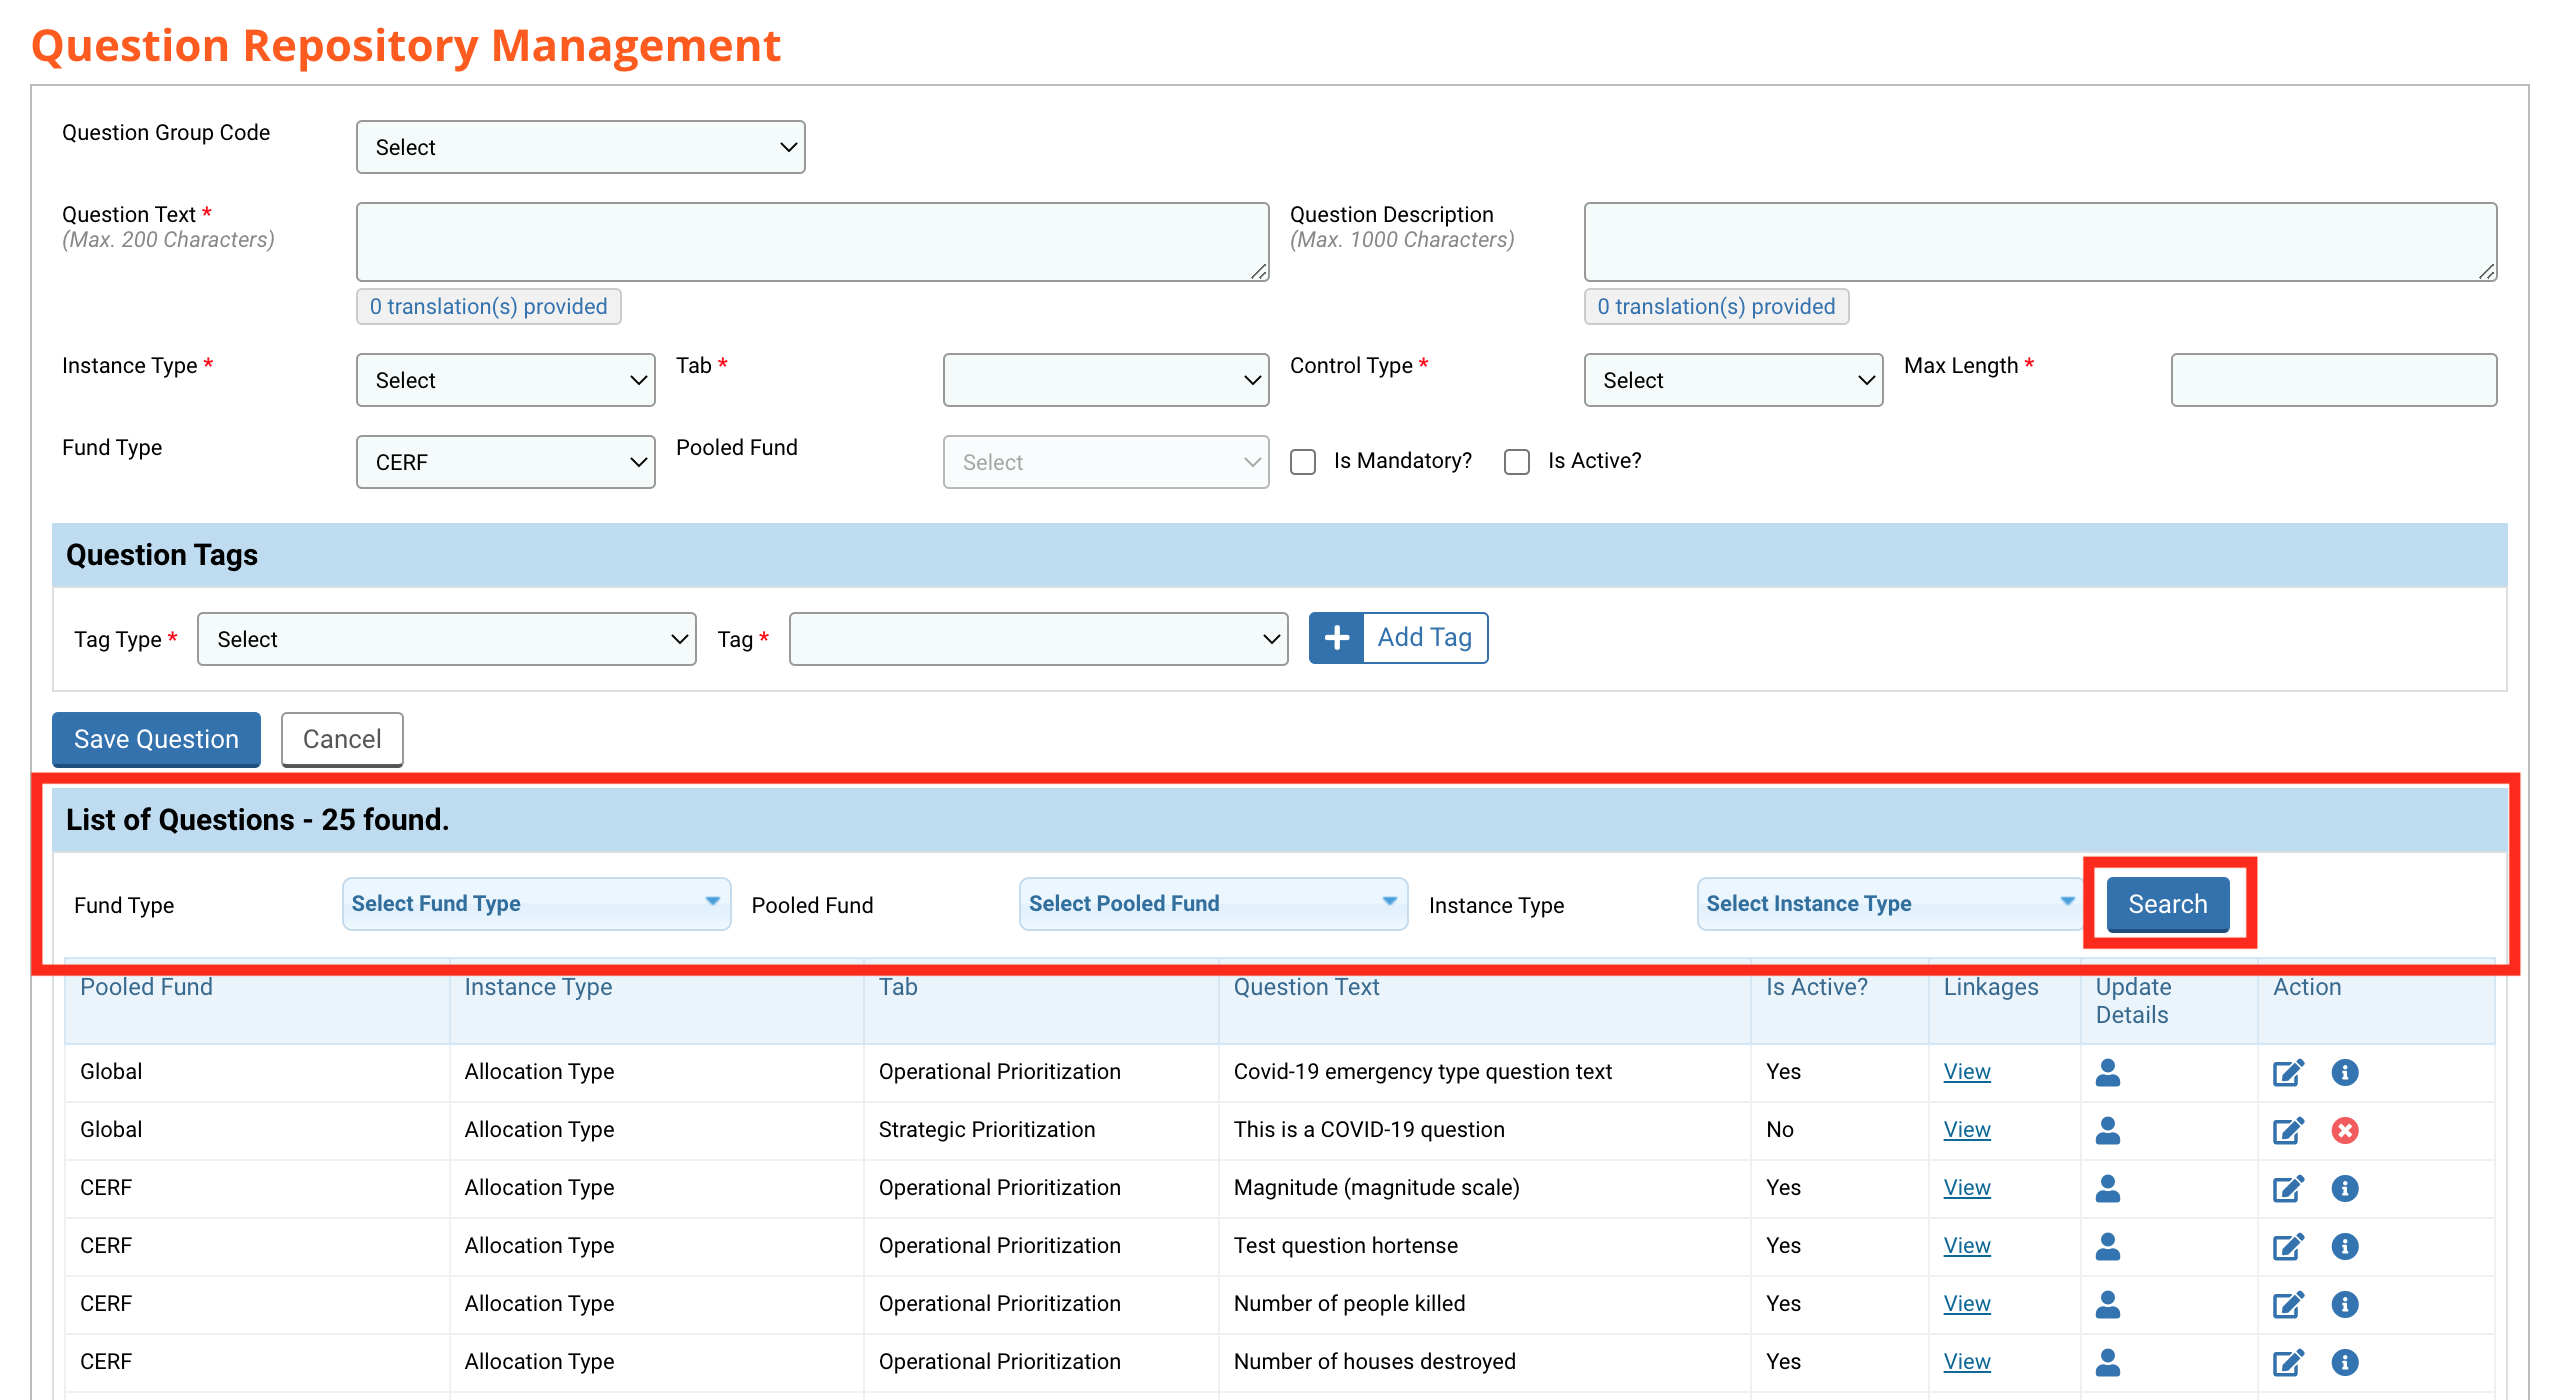Open update details for Magnitude question

2108,1188
